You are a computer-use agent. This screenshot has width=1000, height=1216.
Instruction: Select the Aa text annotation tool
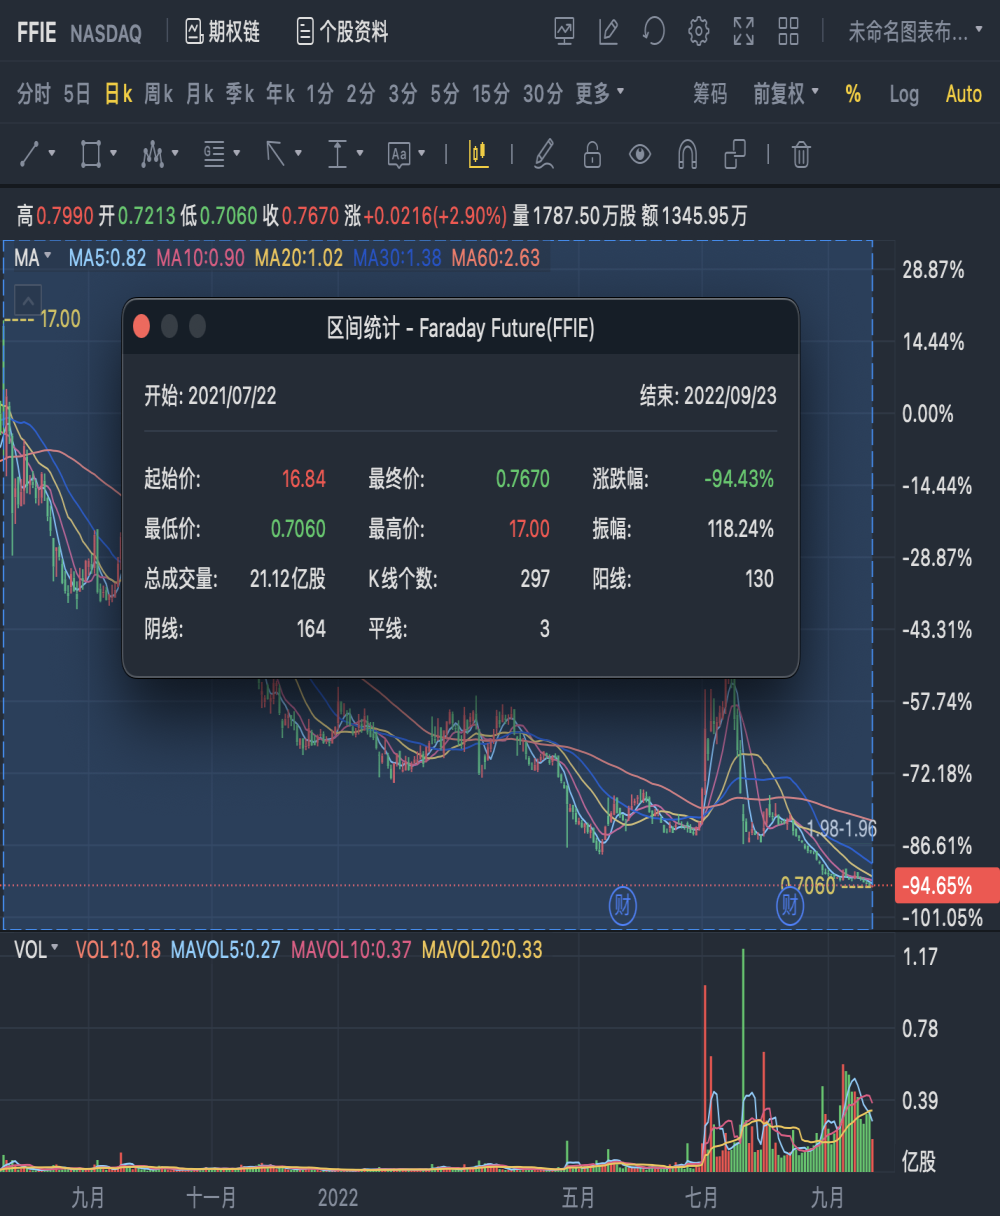tap(400, 154)
